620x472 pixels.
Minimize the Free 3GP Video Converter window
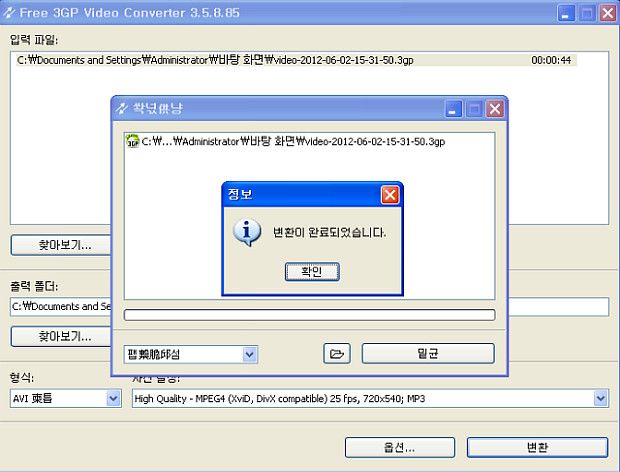566,13
